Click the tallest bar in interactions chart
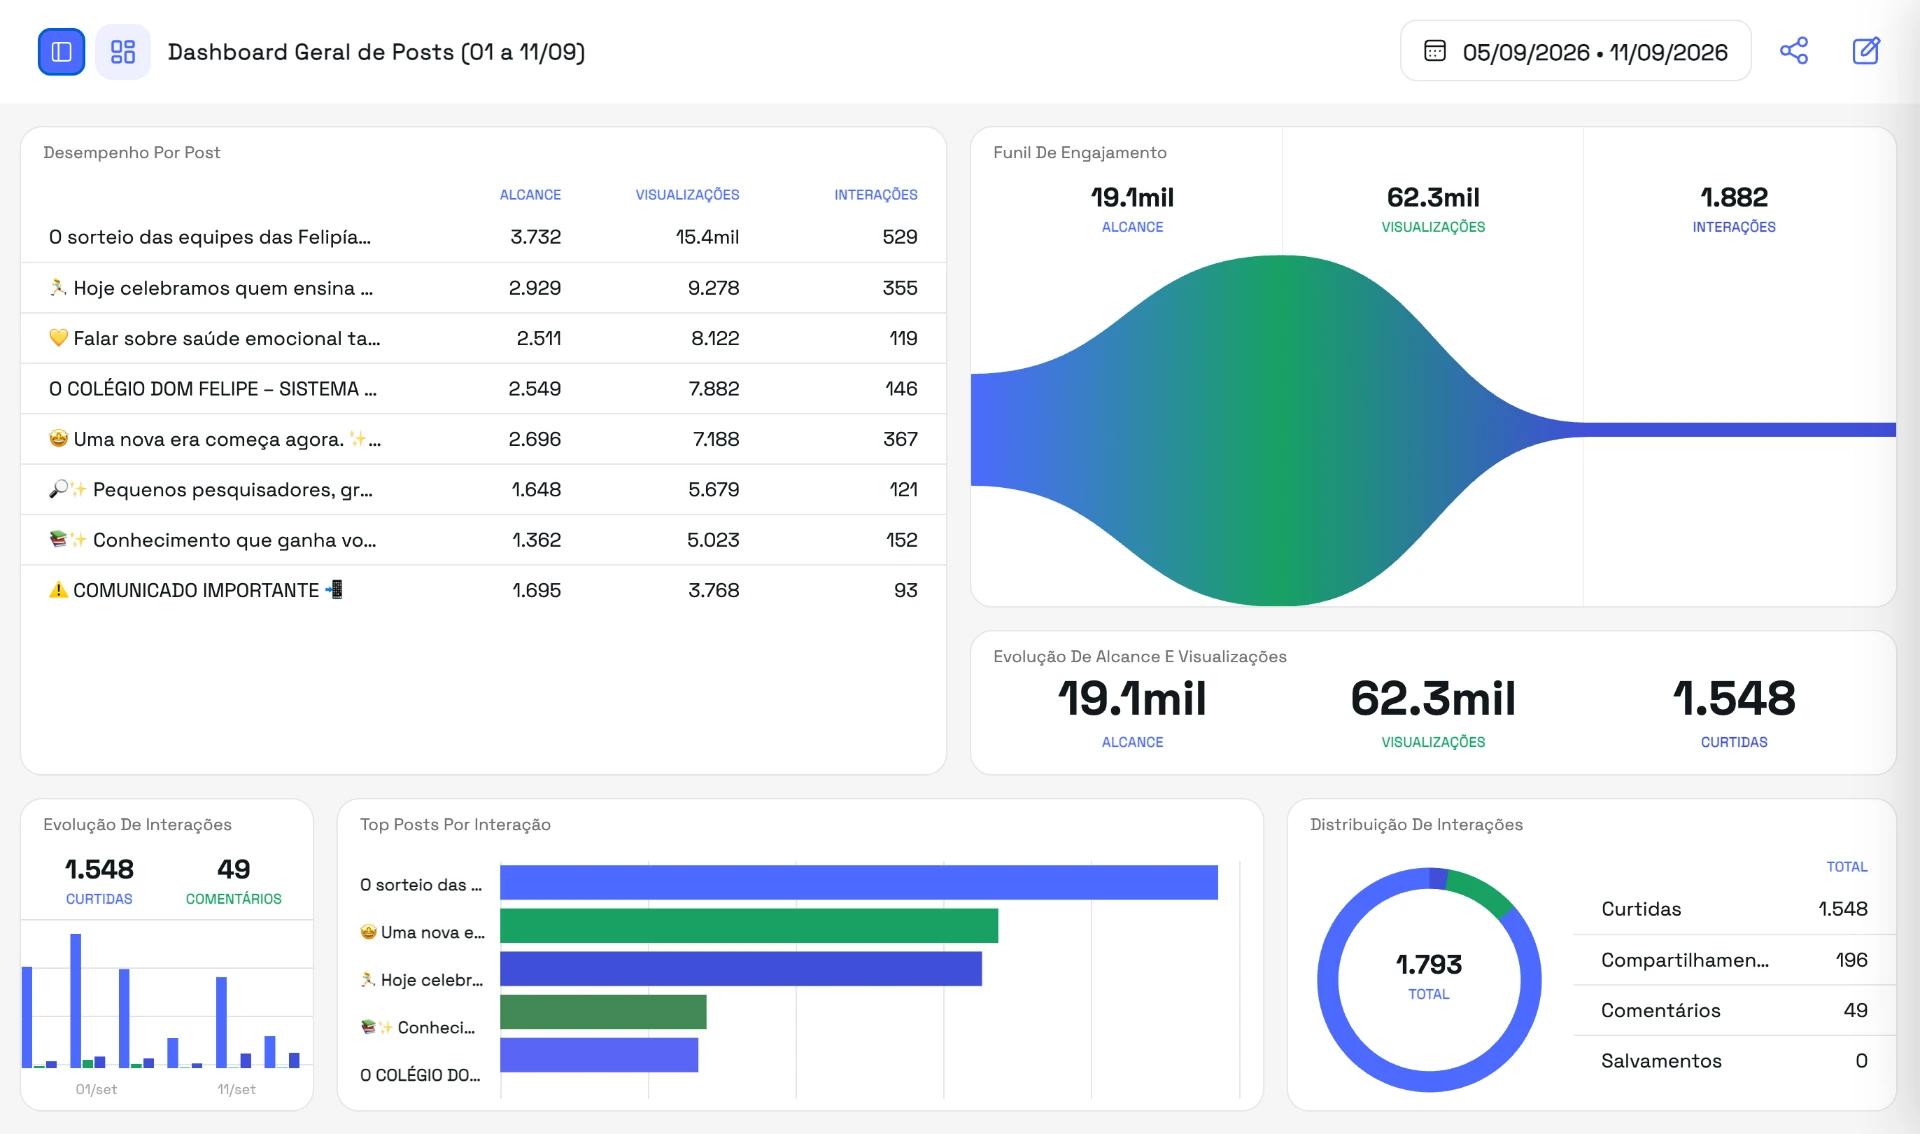This screenshot has height=1134, width=1920. point(75,1000)
